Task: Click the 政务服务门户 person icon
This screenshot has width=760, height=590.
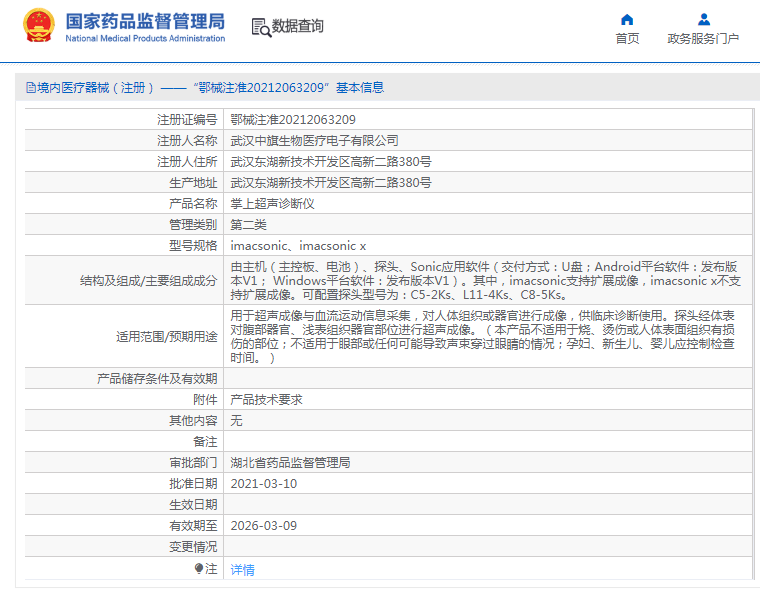Action: (x=703, y=19)
